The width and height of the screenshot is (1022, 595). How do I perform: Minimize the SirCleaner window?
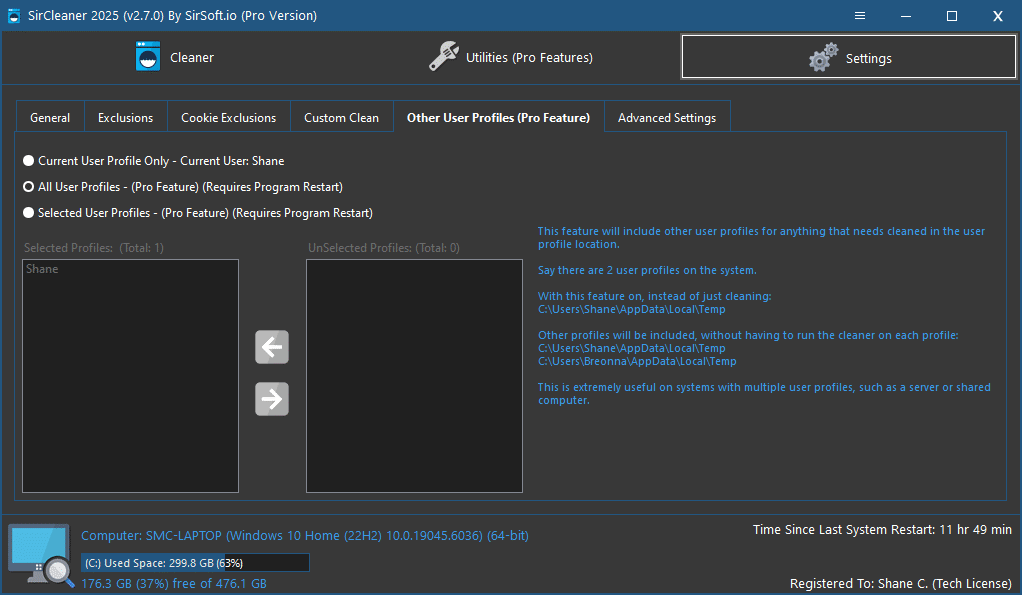click(x=905, y=16)
